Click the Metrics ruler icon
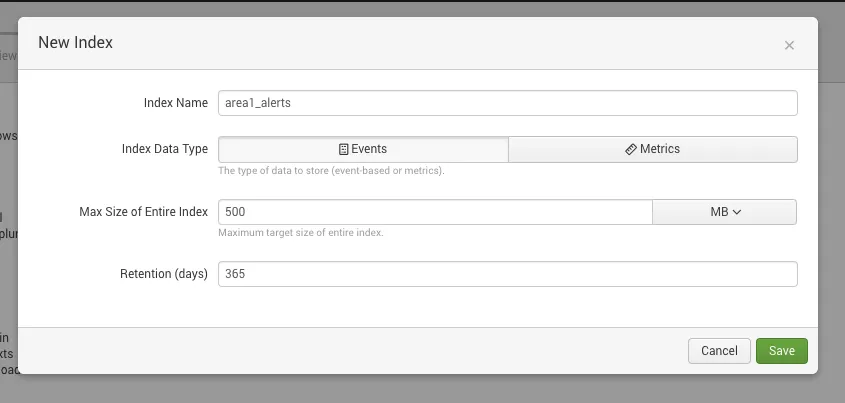 (x=630, y=149)
